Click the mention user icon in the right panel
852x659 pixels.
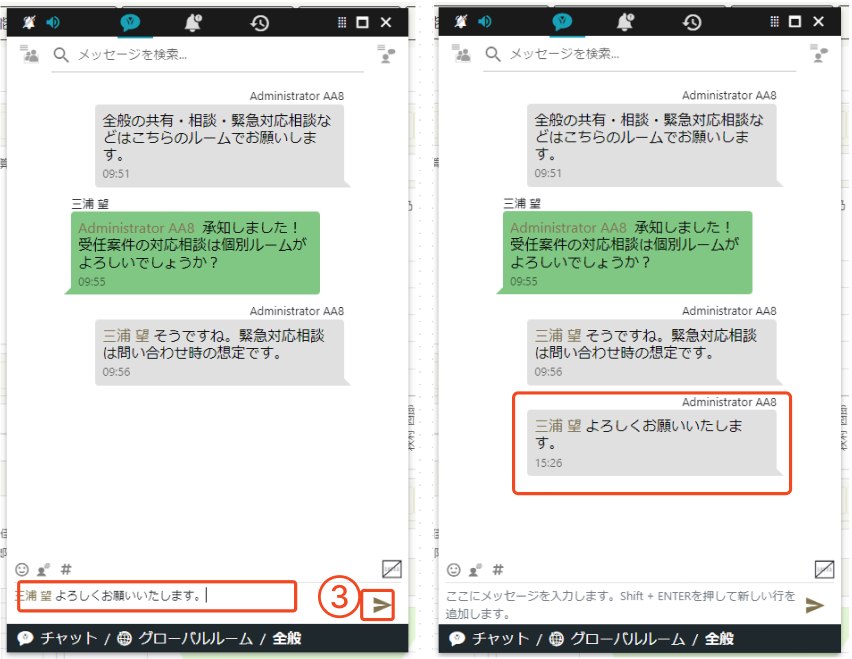click(x=475, y=569)
